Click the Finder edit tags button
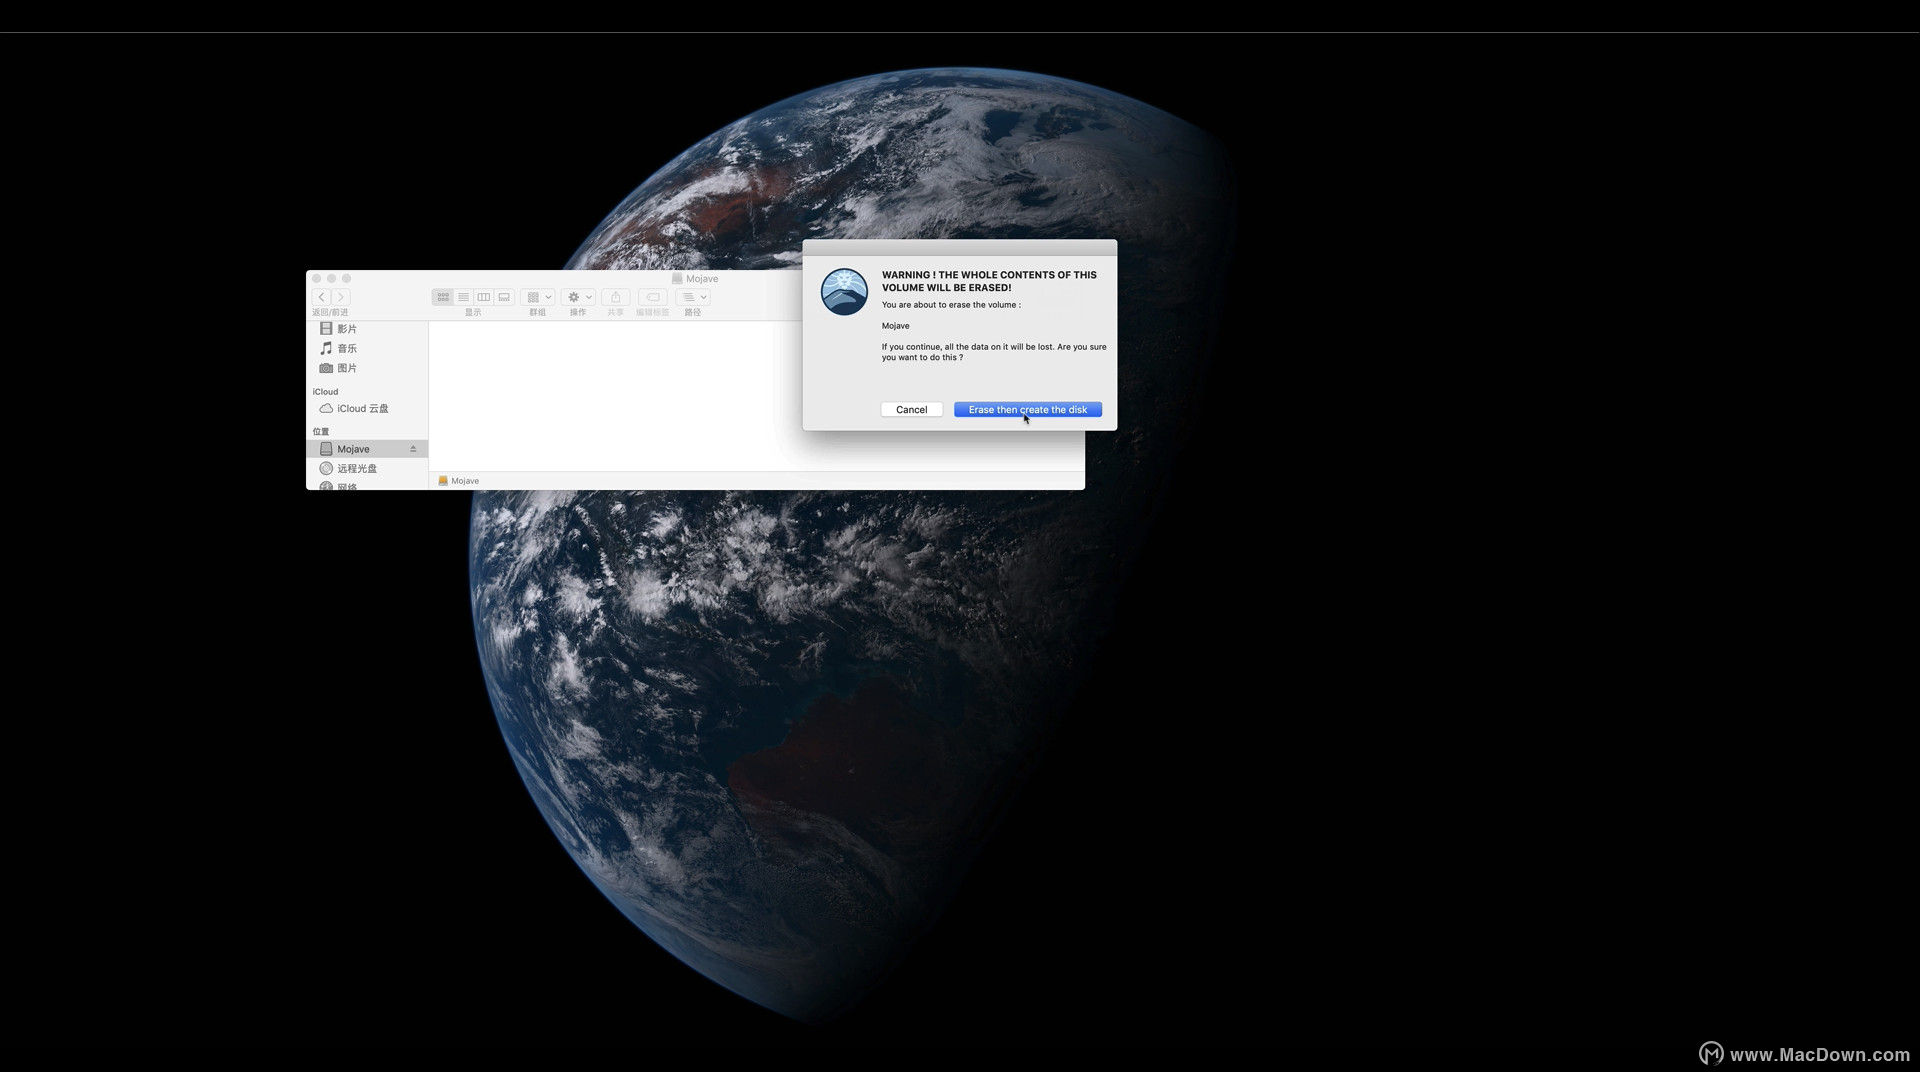Image resolution: width=1920 pixels, height=1072 pixels. 652,297
